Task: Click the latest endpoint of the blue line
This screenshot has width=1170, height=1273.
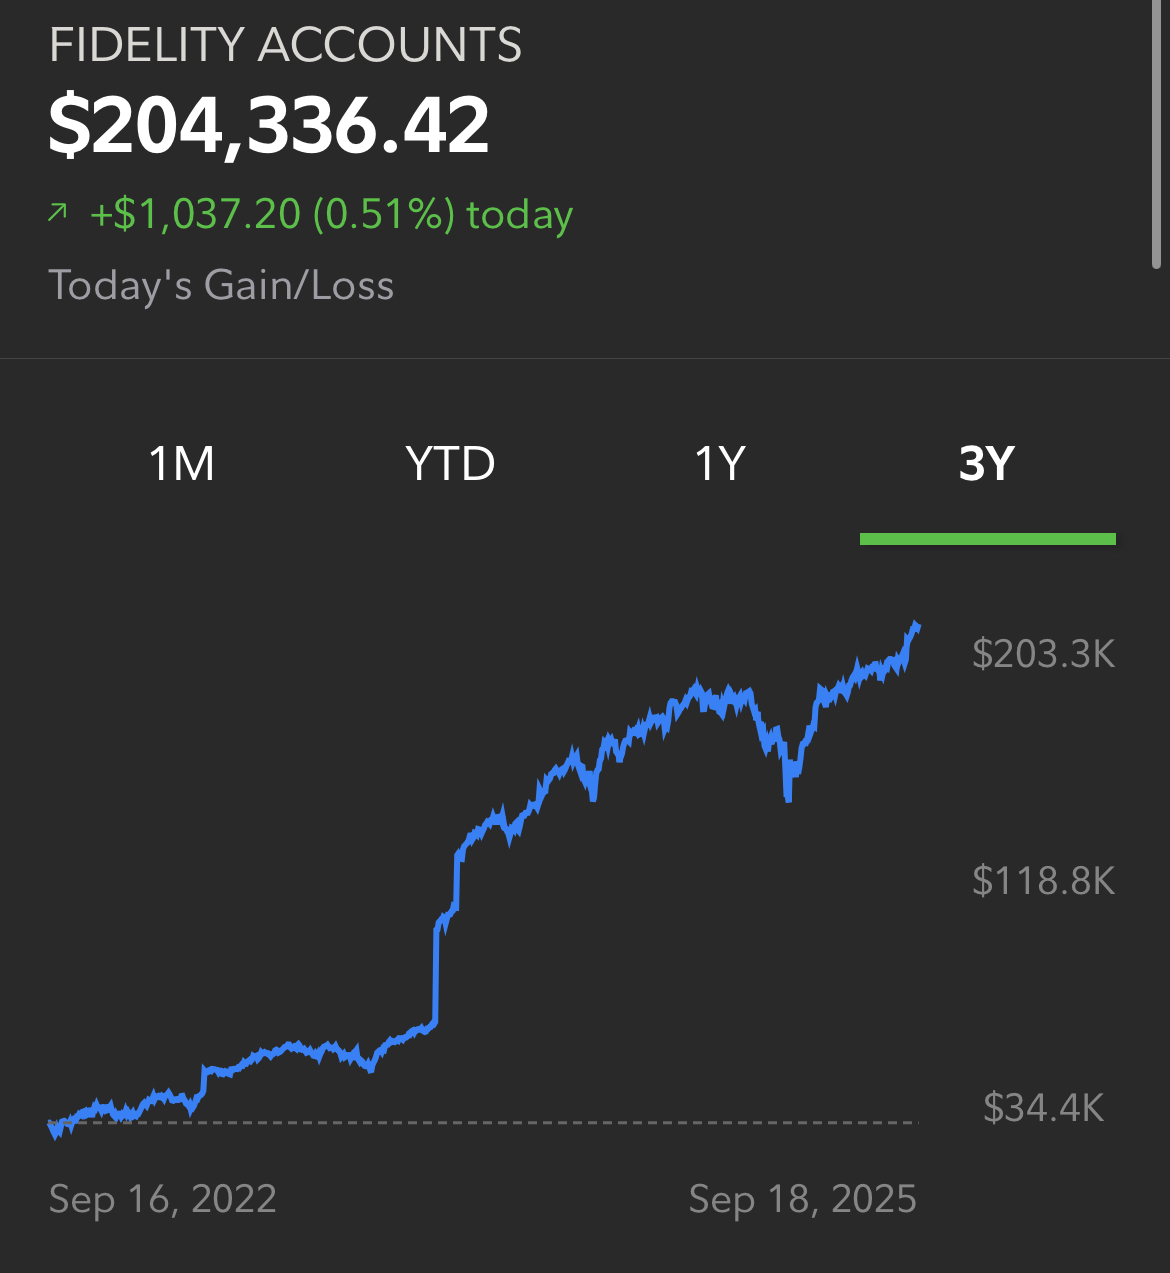Action: pyautogui.click(x=916, y=626)
